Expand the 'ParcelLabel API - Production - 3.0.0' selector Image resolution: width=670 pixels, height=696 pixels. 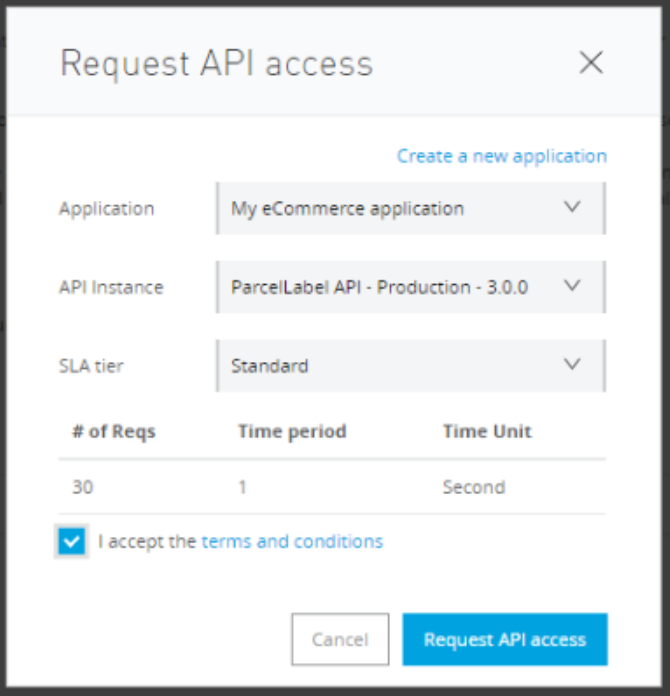400,287
